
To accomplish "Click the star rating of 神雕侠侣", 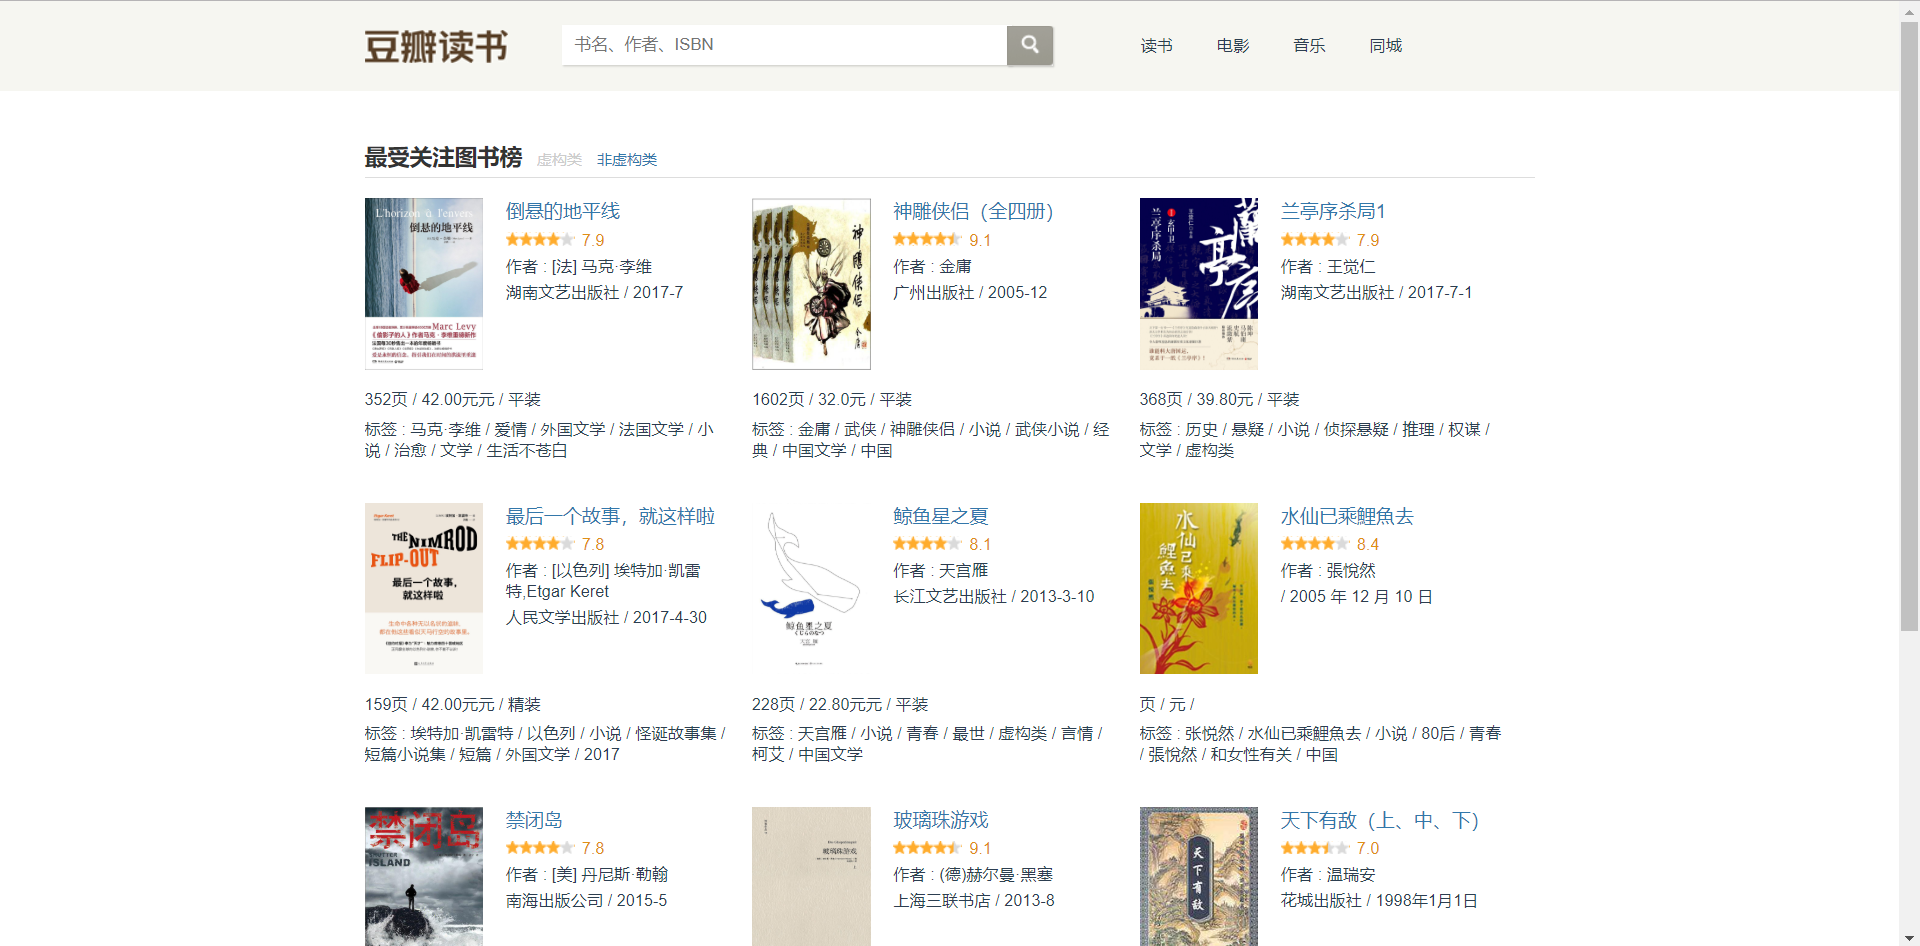I will (927, 240).
